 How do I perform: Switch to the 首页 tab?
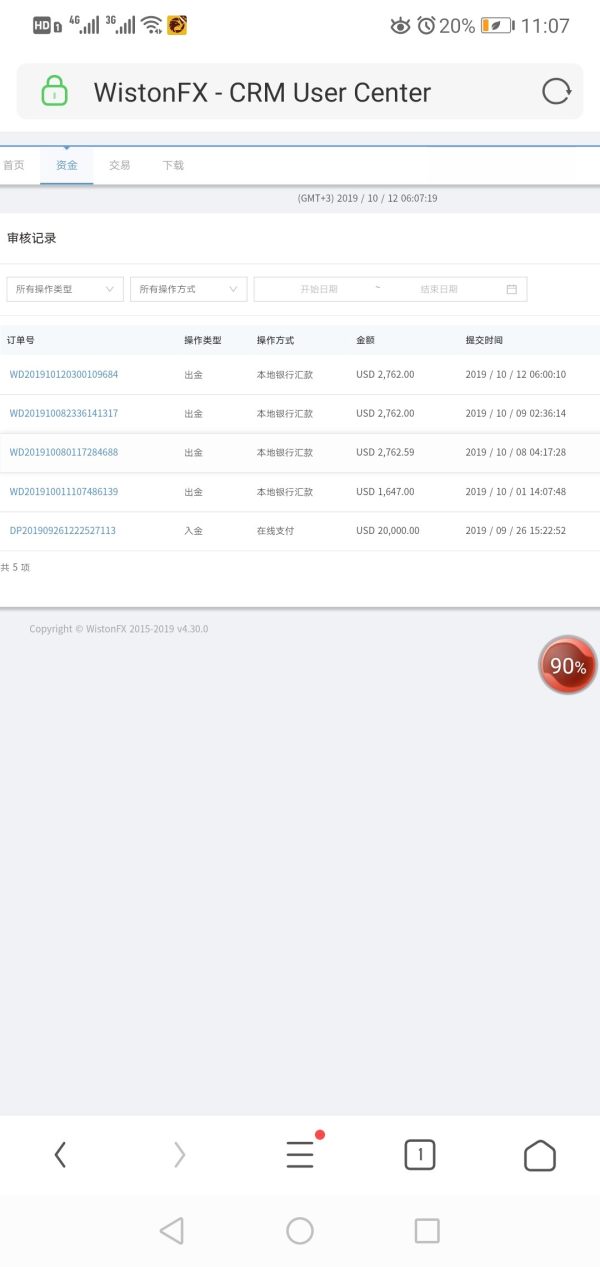(14, 165)
